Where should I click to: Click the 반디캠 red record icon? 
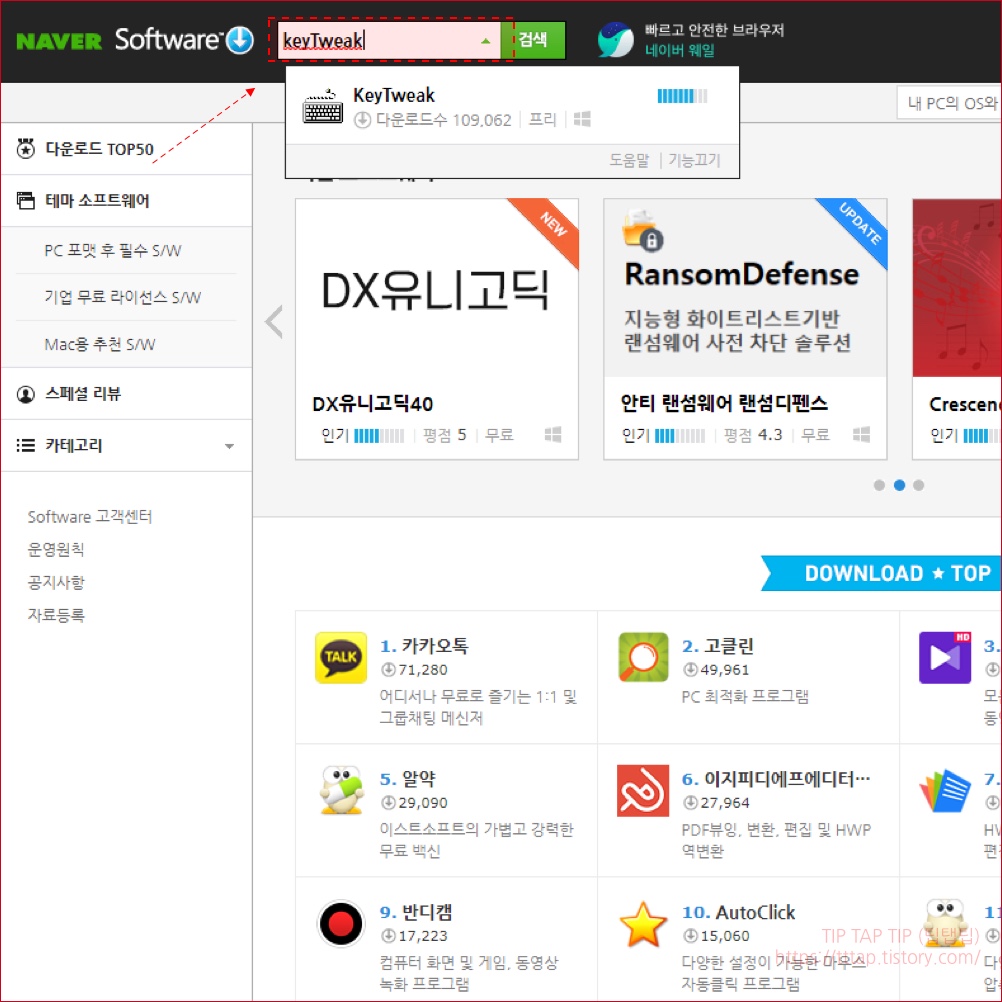[x=341, y=924]
